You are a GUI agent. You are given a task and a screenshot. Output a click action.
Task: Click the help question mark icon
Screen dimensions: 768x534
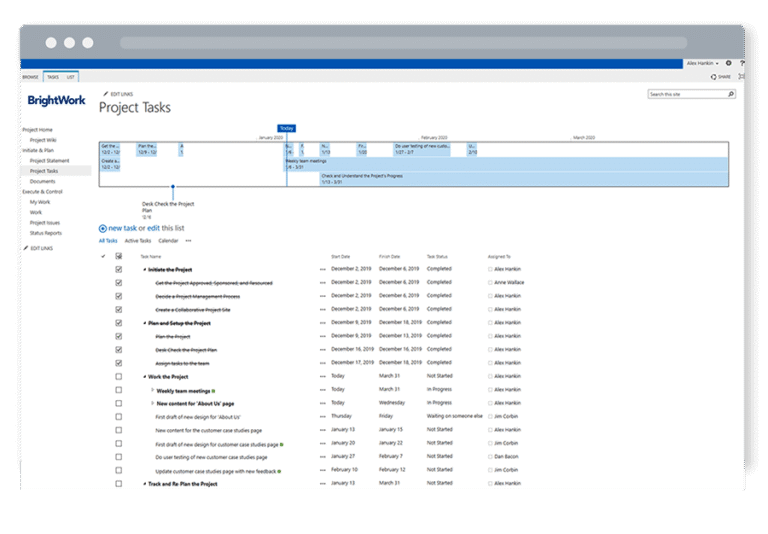[x=742, y=63]
